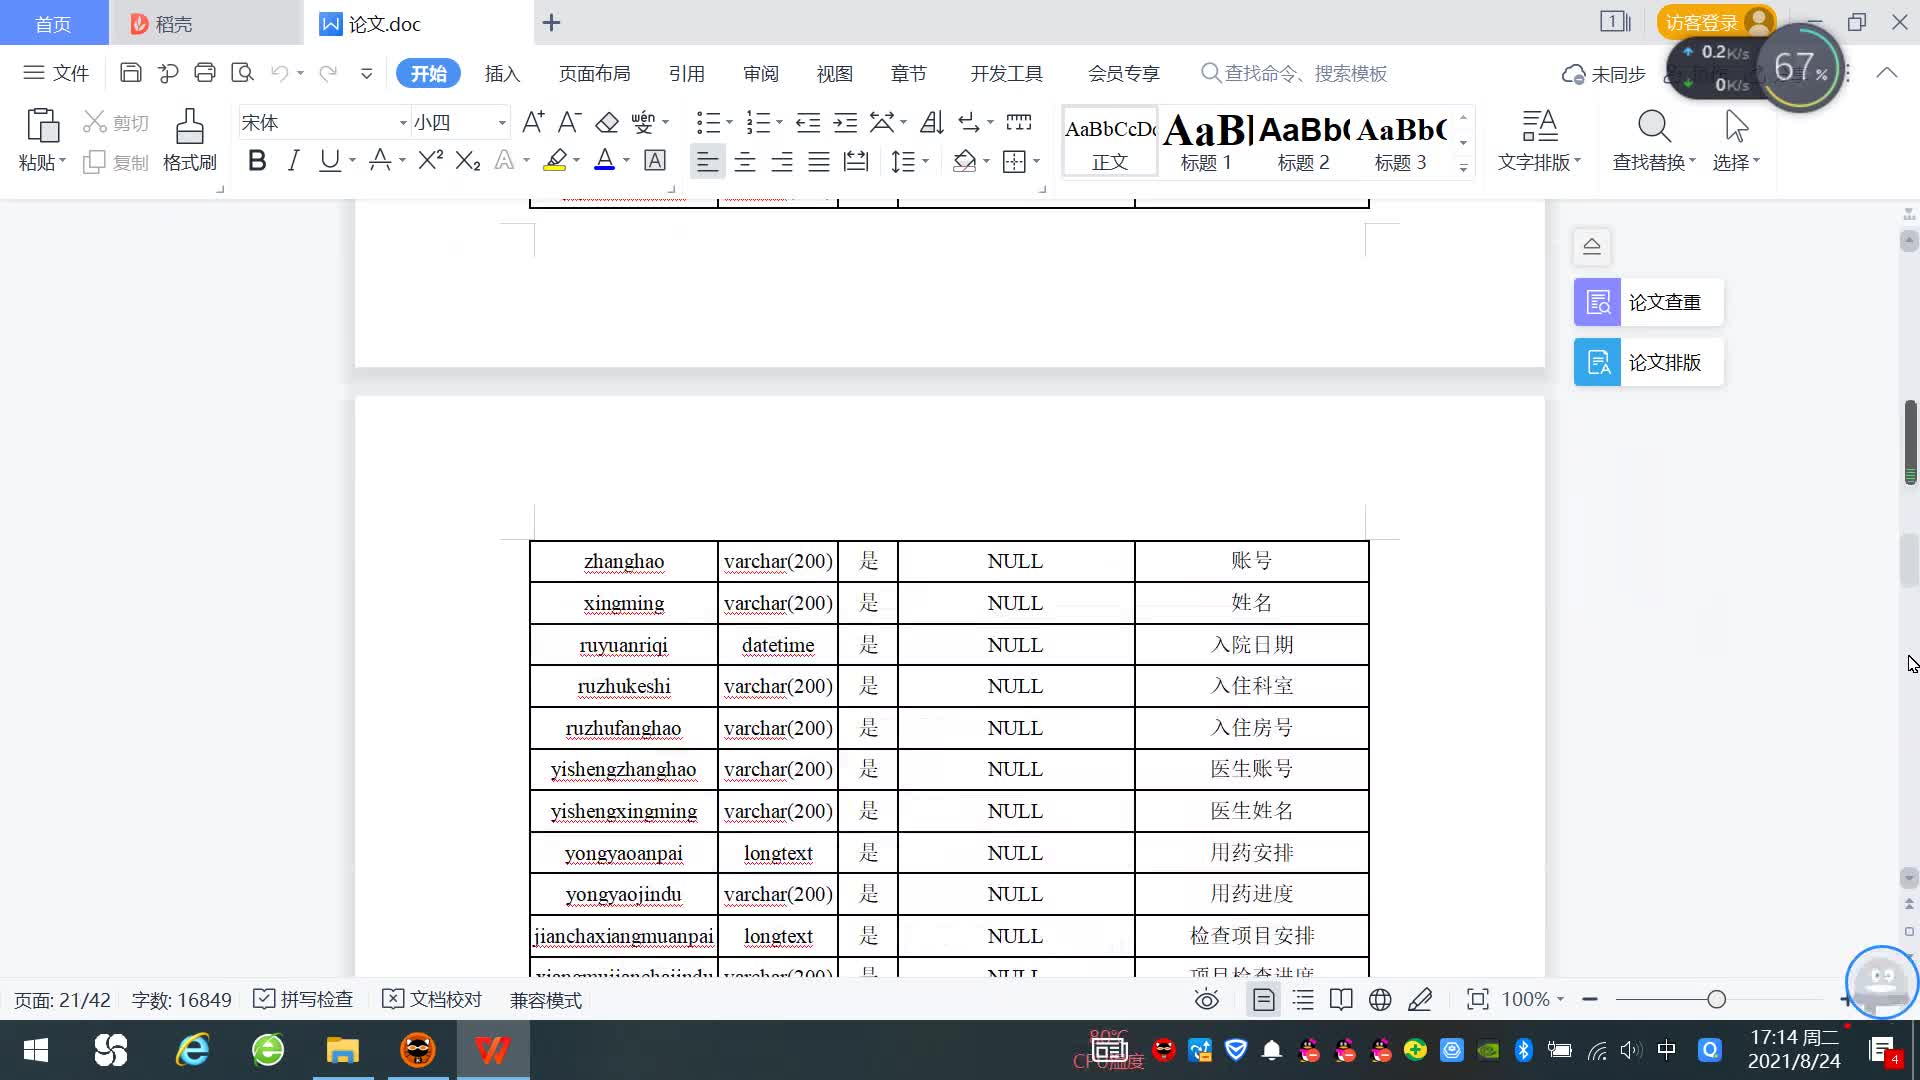This screenshot has width=1920, height=1080.
Task: Switch to the 插入 ribbon tab
Action: (502, 73)
